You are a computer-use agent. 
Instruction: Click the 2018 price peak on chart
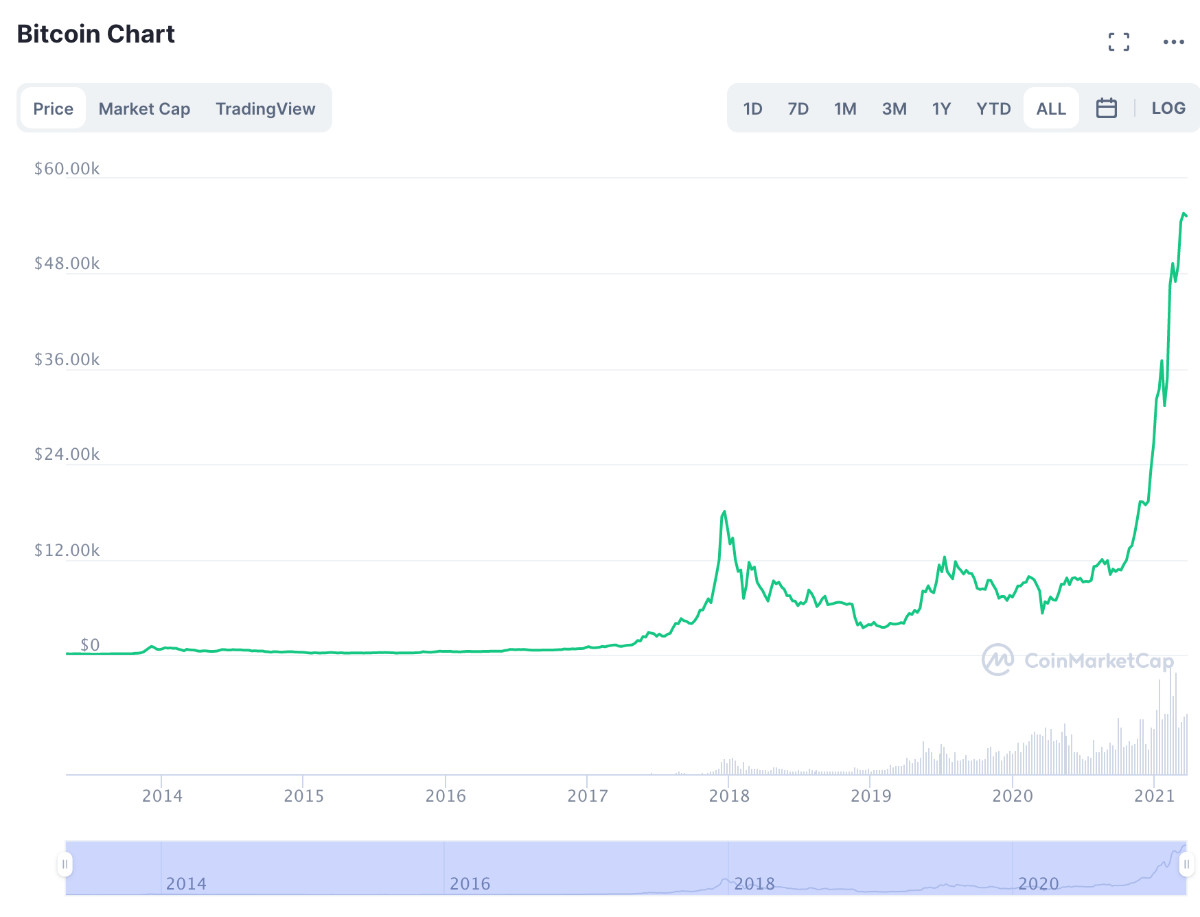(x=723, y=512)
